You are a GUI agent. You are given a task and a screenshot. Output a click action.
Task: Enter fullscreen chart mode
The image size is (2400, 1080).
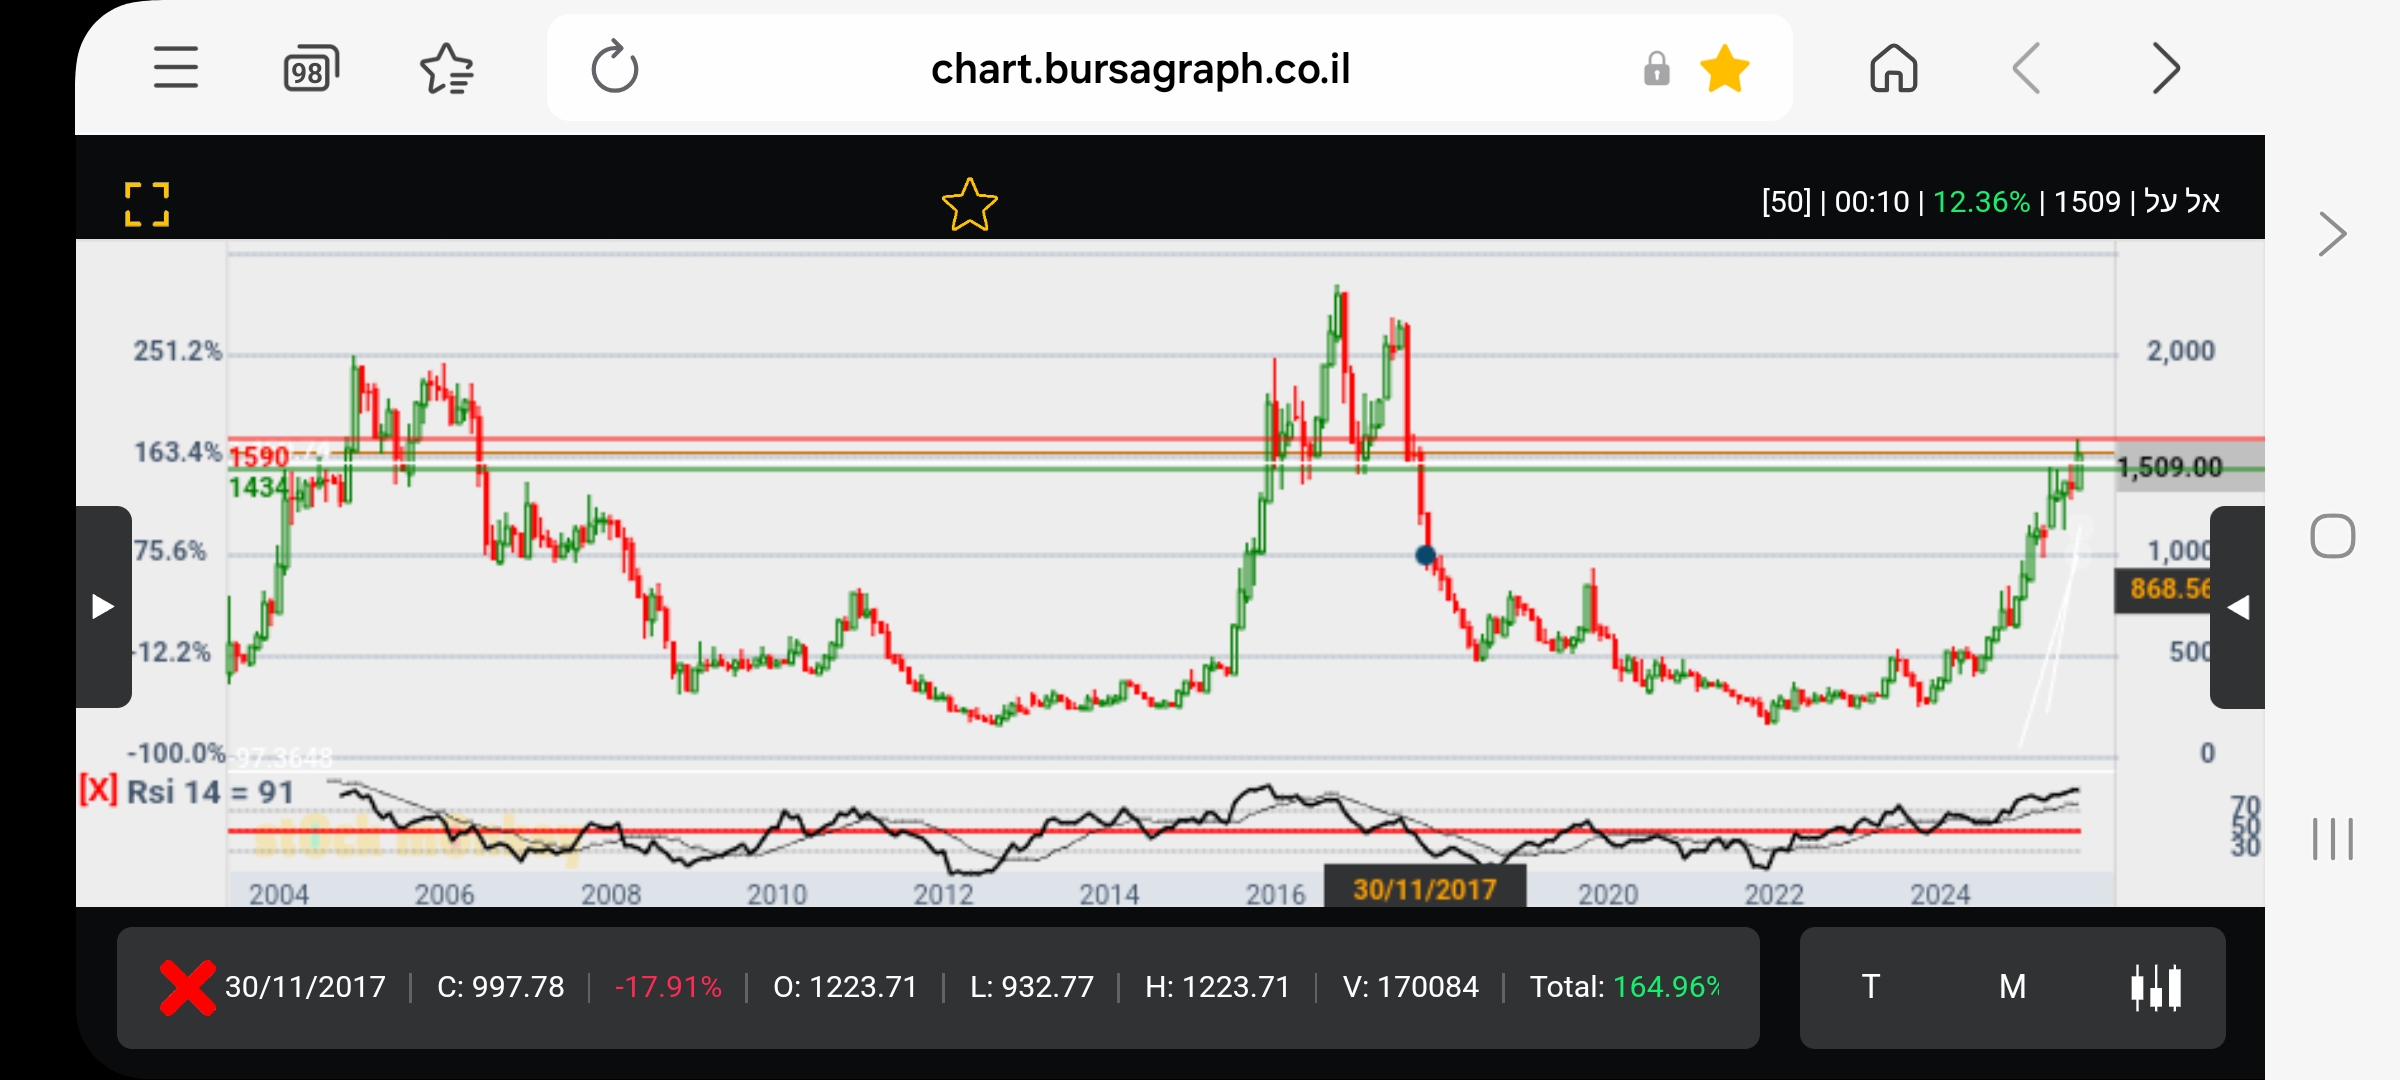[147, 204]
